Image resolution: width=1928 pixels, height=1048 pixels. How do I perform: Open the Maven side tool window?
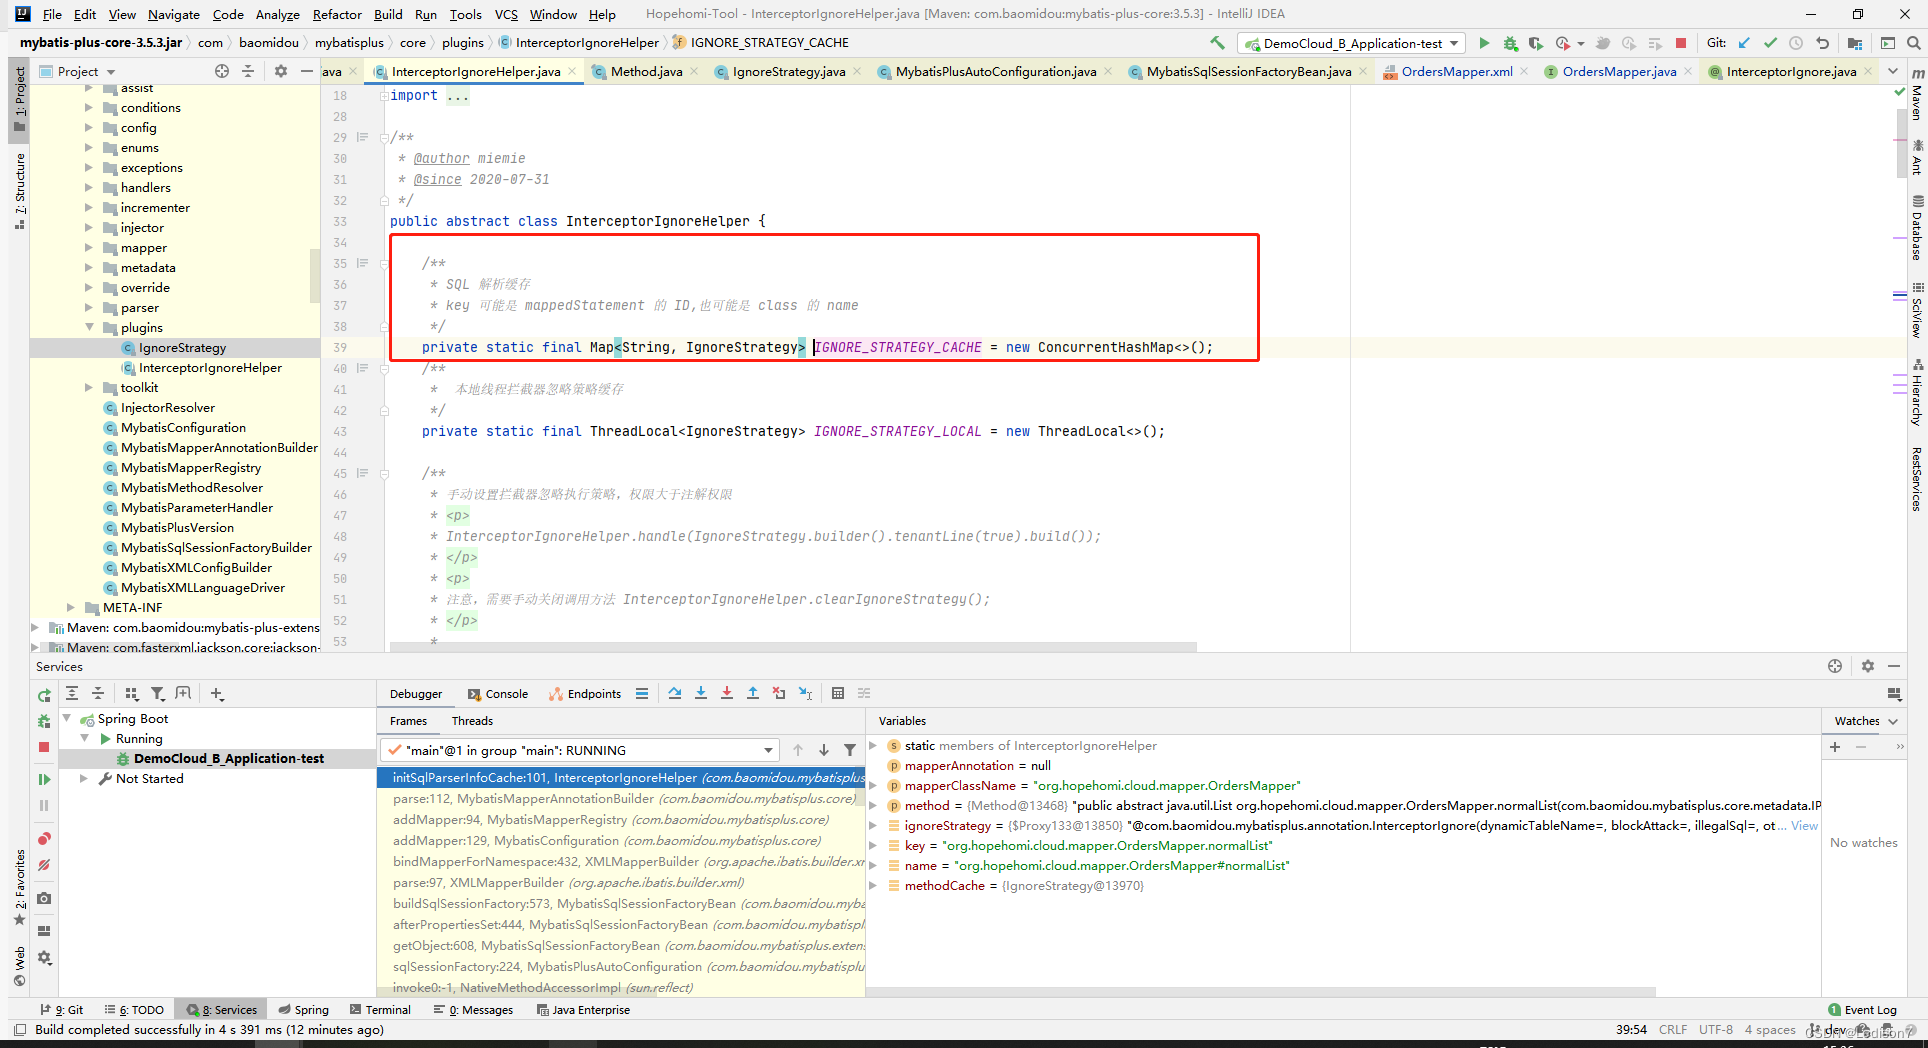point(1916,95)
